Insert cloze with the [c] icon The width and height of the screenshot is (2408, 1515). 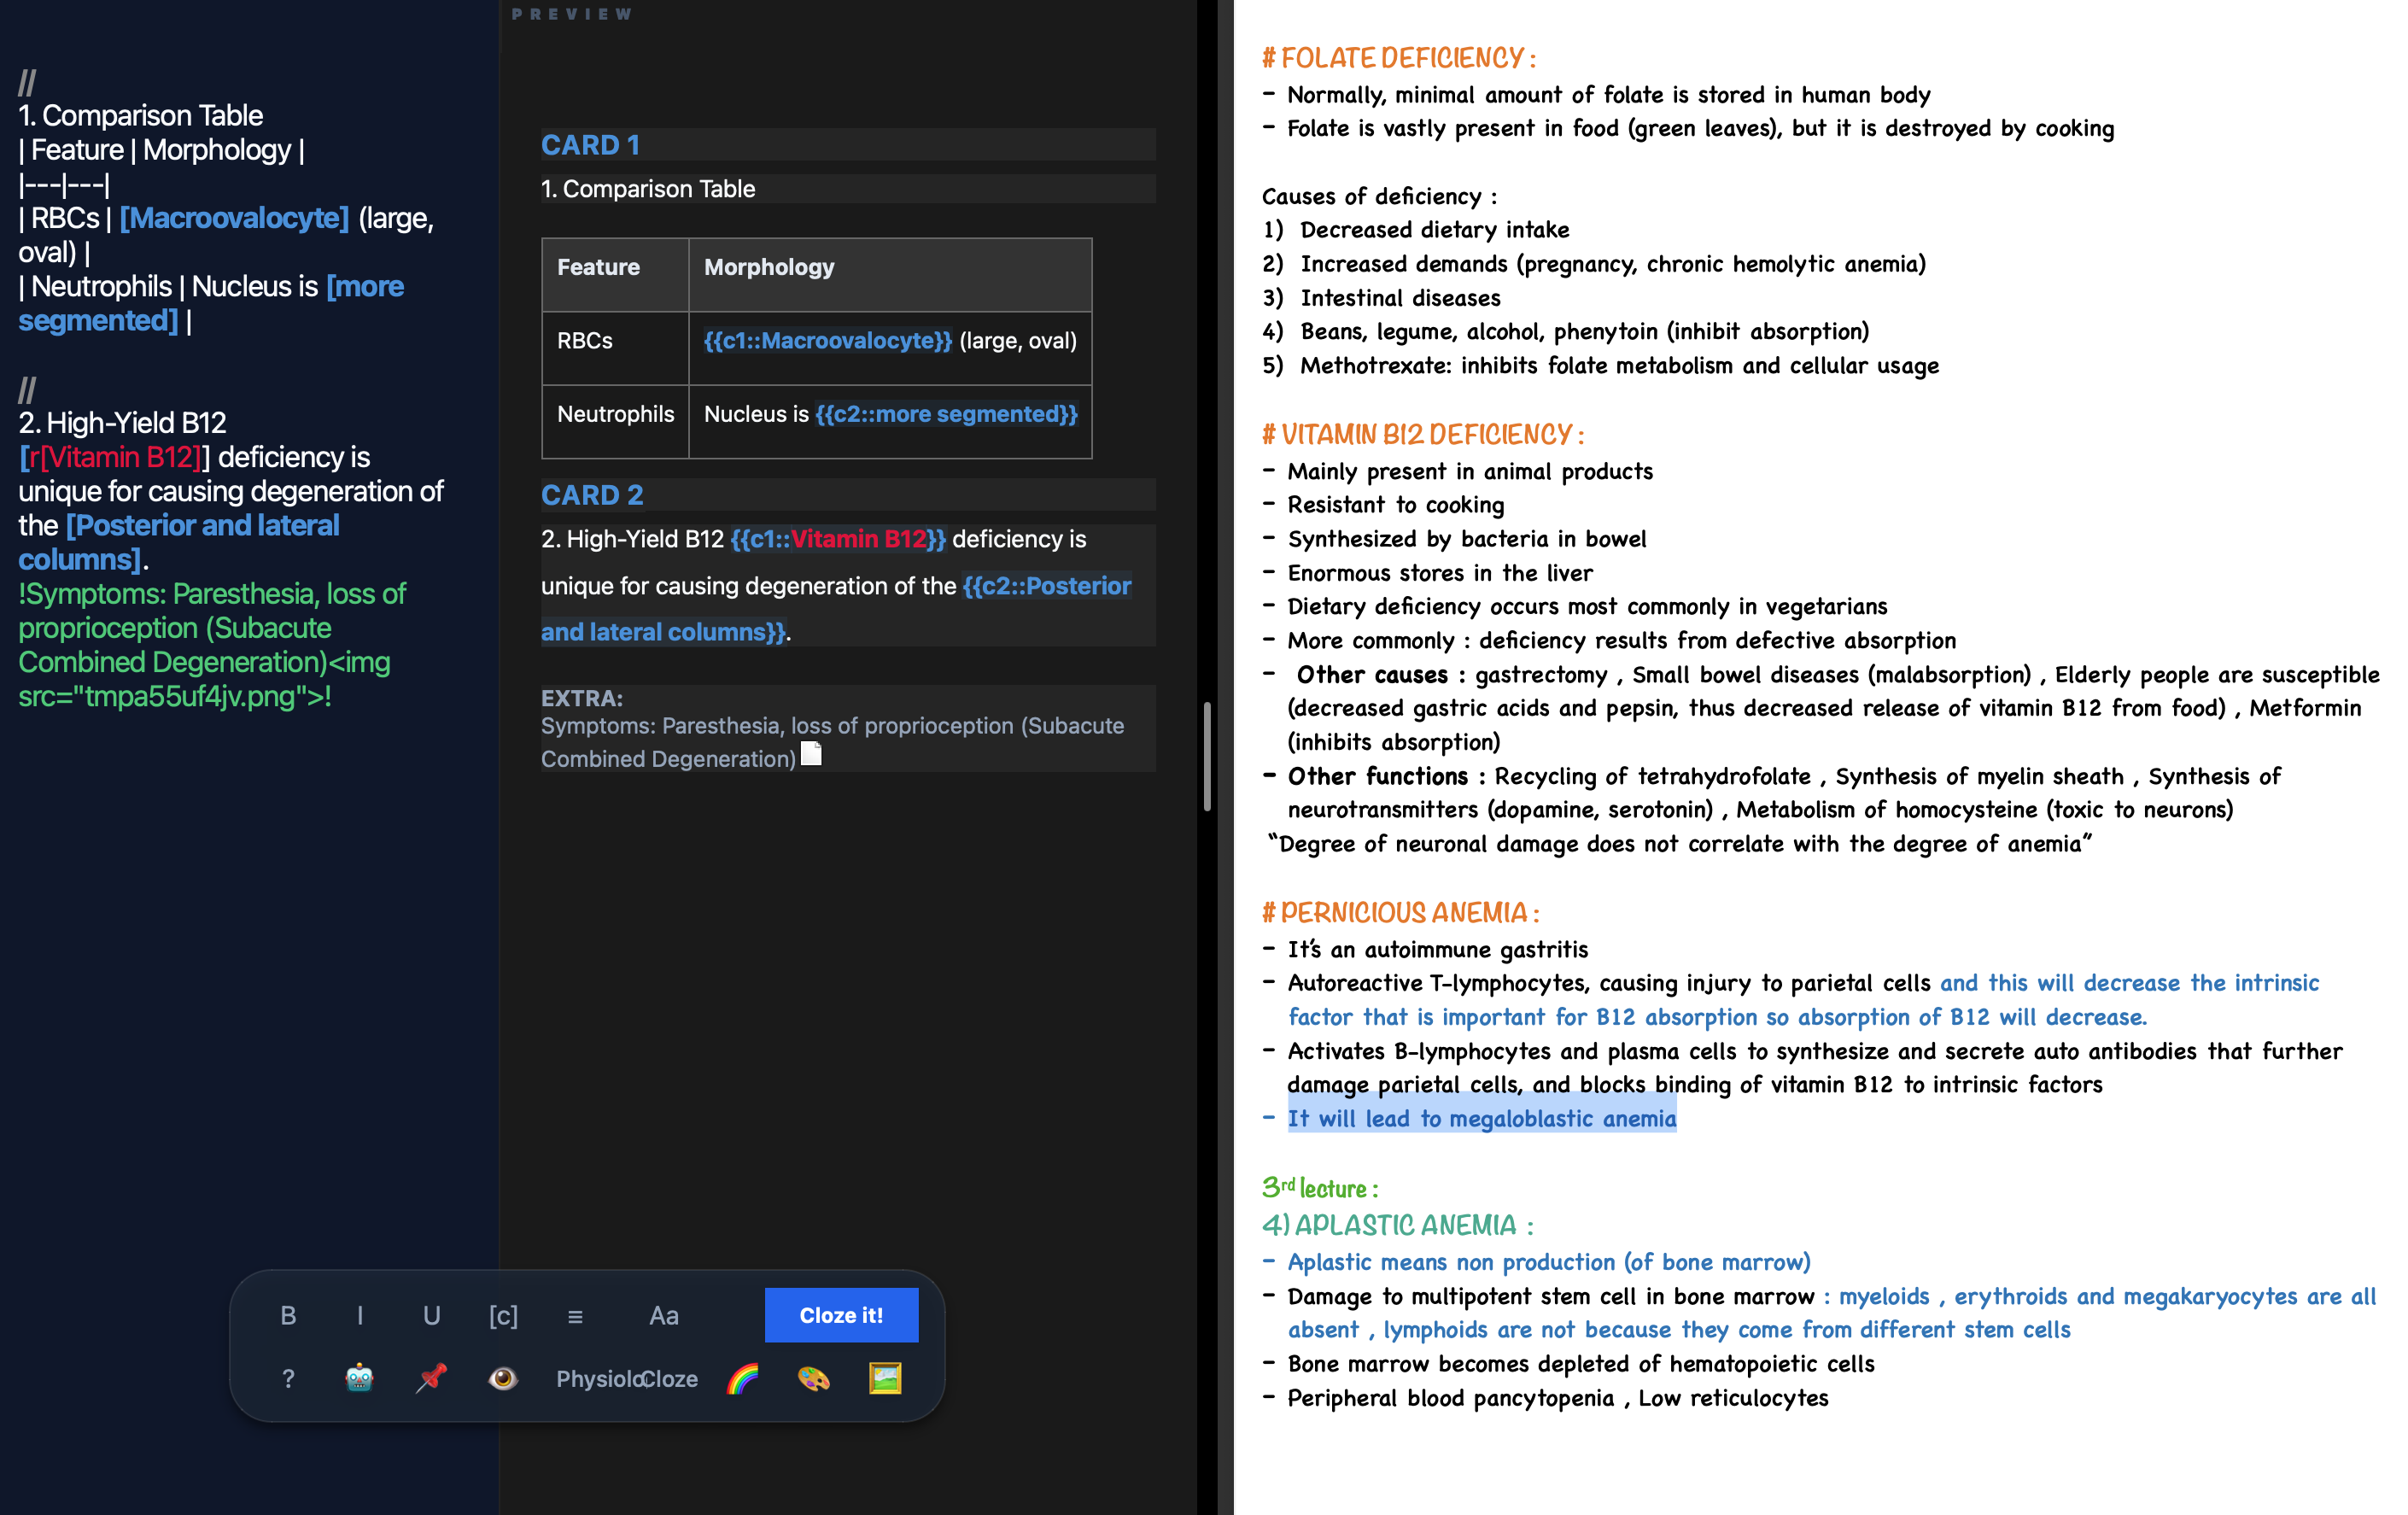[x=503, y=1315]
